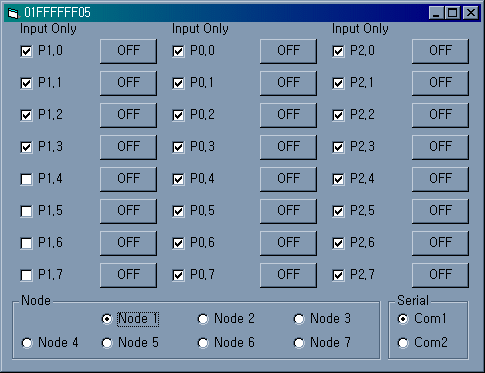Click the OFF button beside P0,6

(288, 243)
